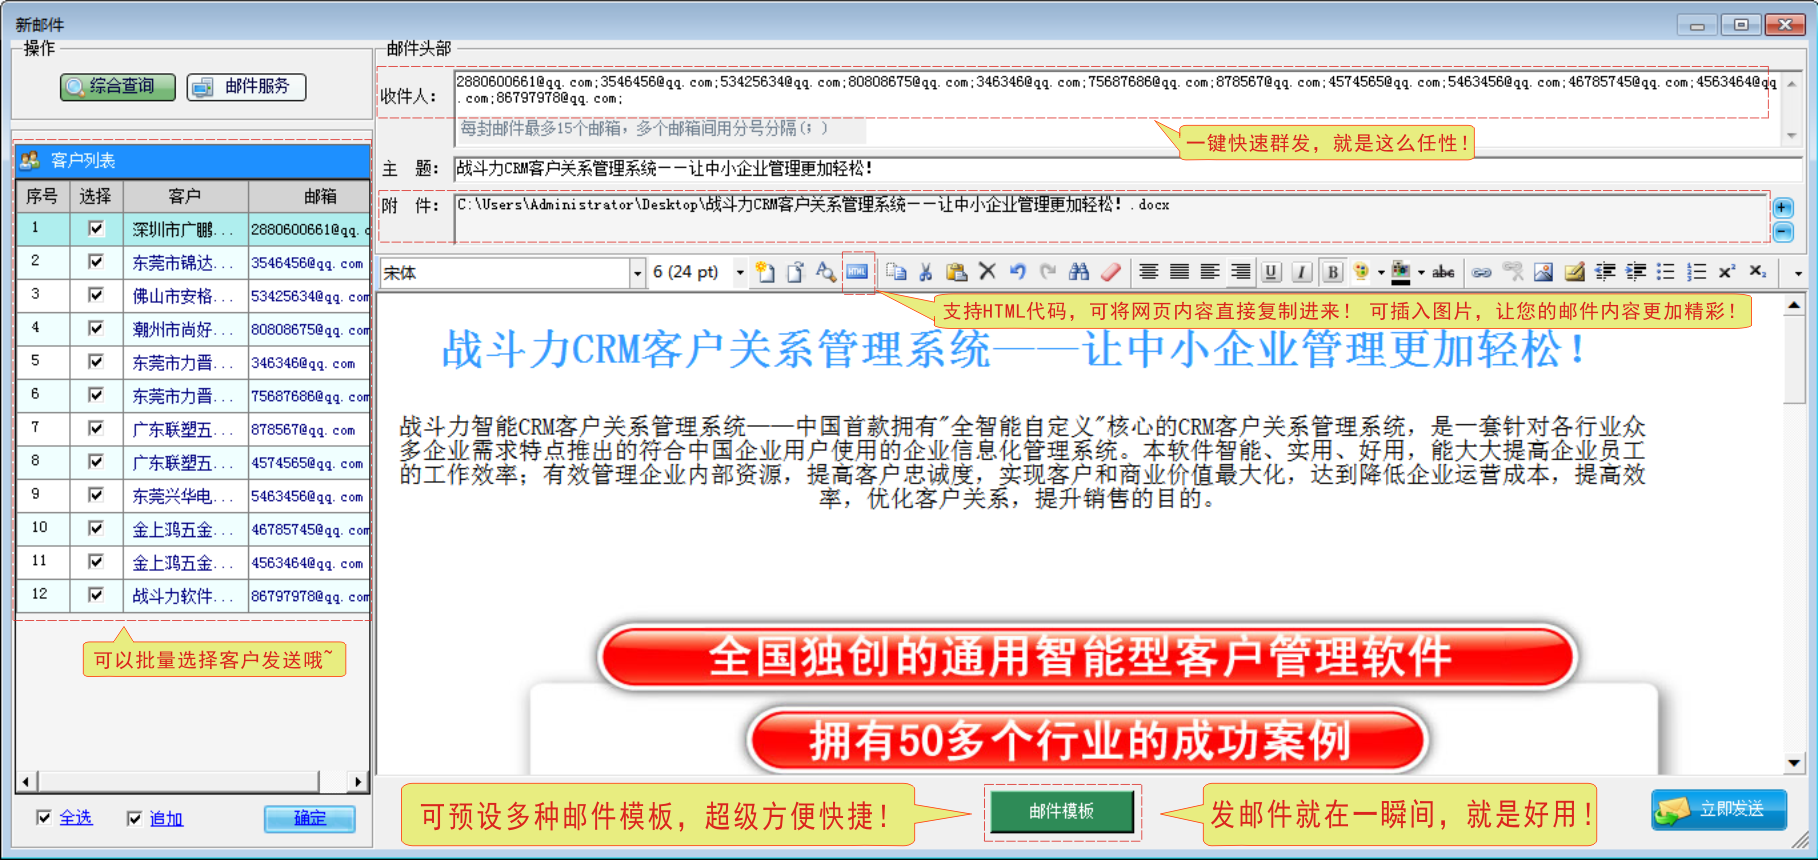Uncheck the row 4 潮州市尚好 checkbox
1818x860 pixels.
96,328
